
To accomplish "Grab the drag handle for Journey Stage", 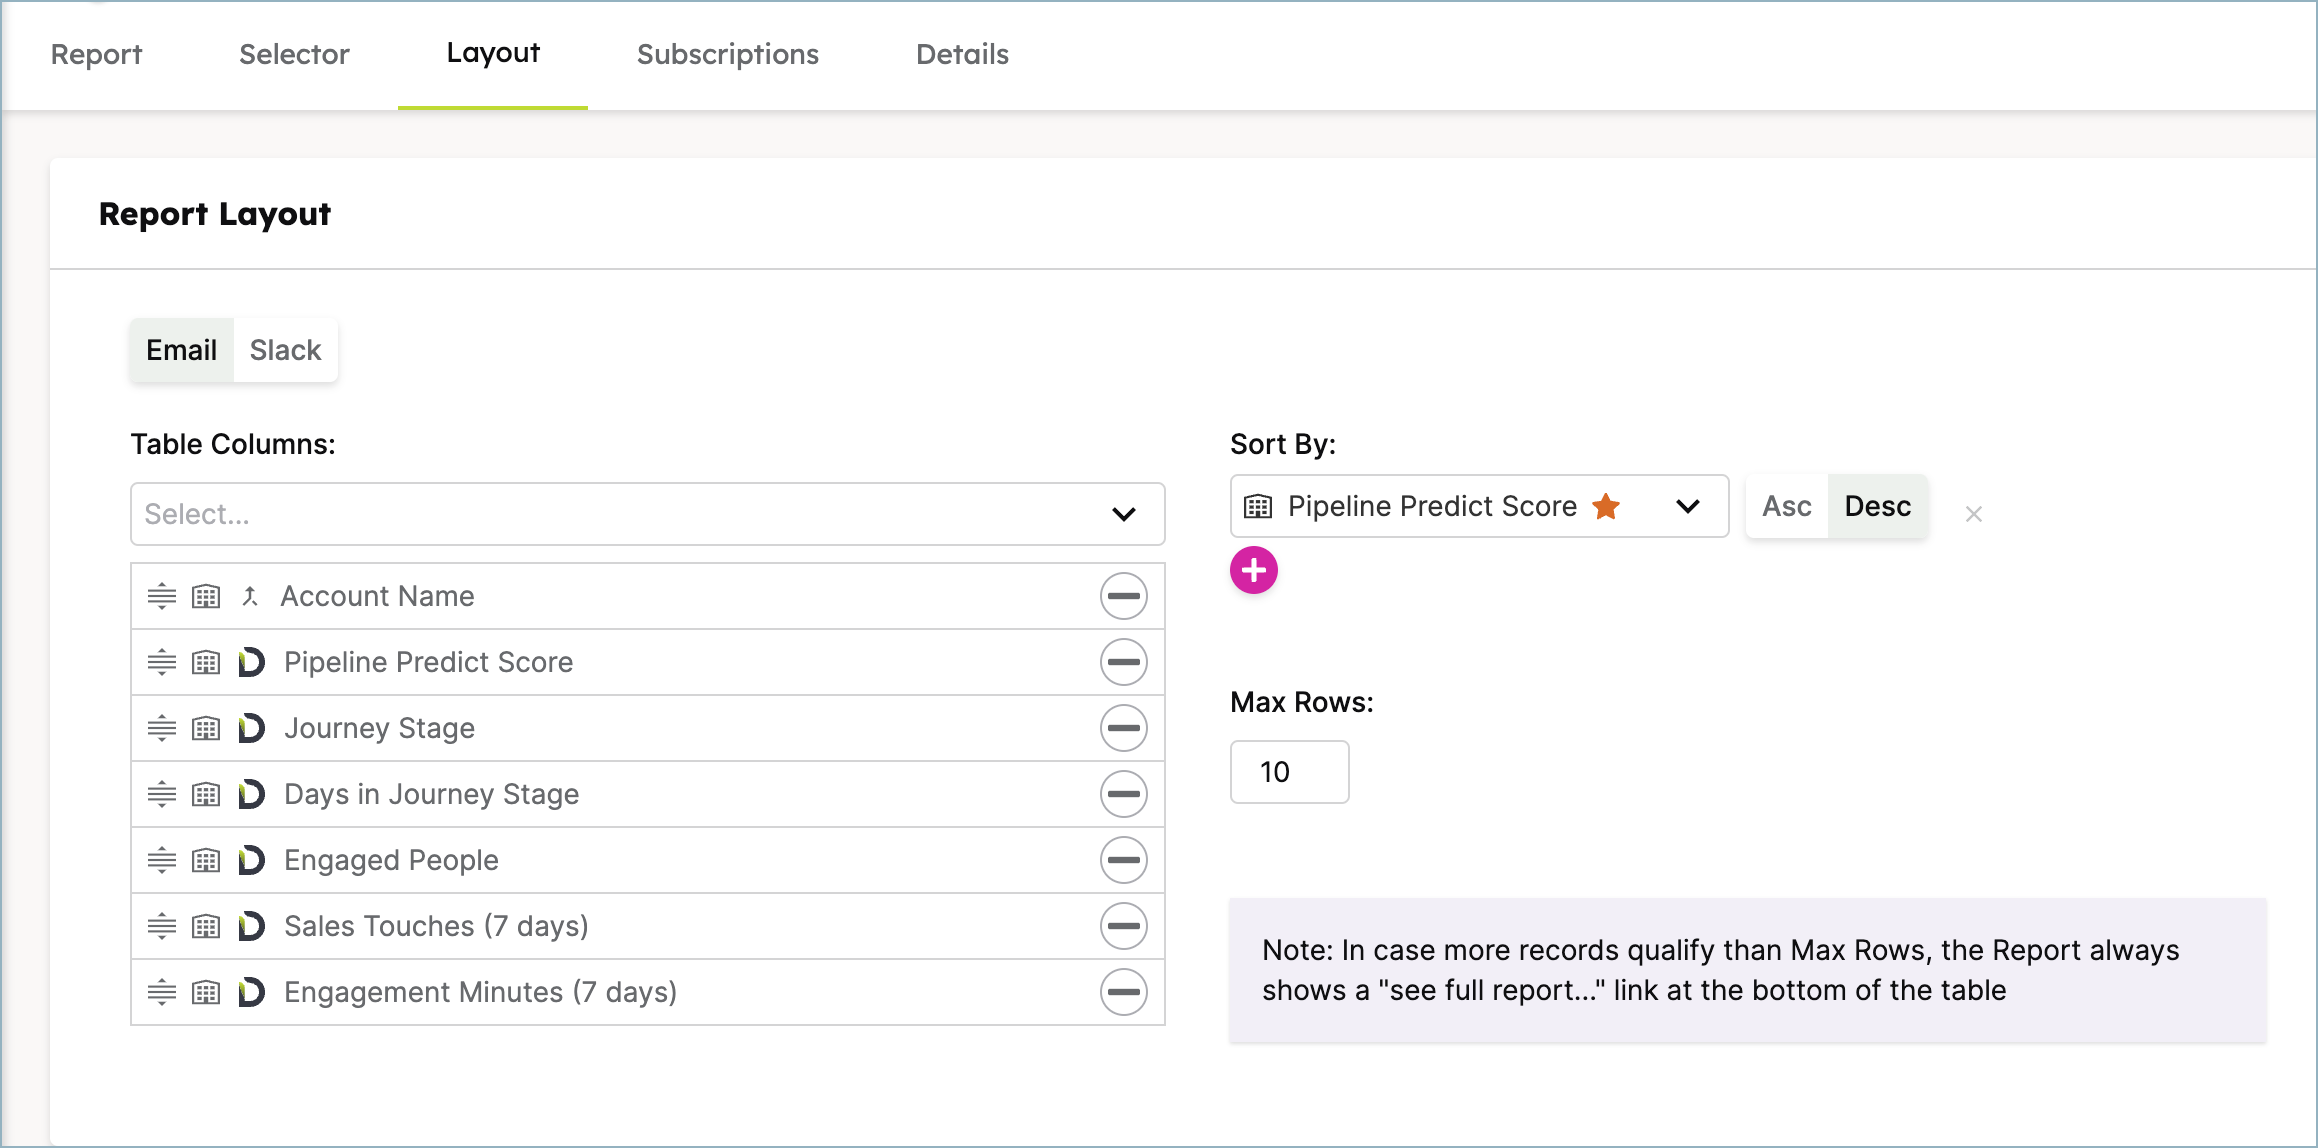I will pyautogui.click(x=161, y=729).
